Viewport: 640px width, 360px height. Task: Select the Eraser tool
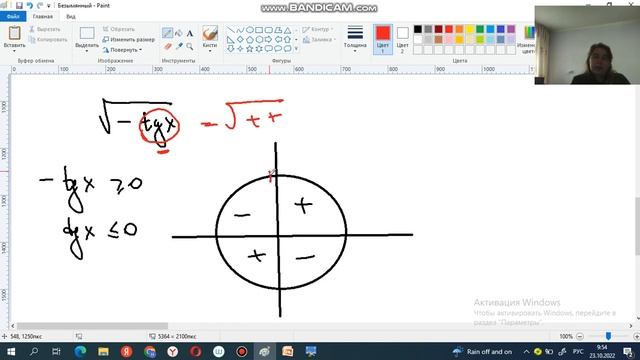(167, 47)
